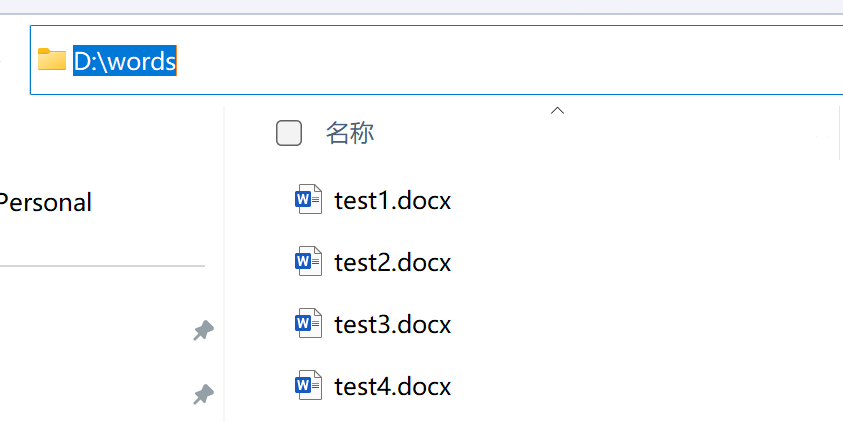Click the Word icon next to test1.docx
The height and width of the screenshot is (422, 843).
(x=308, y=200)
